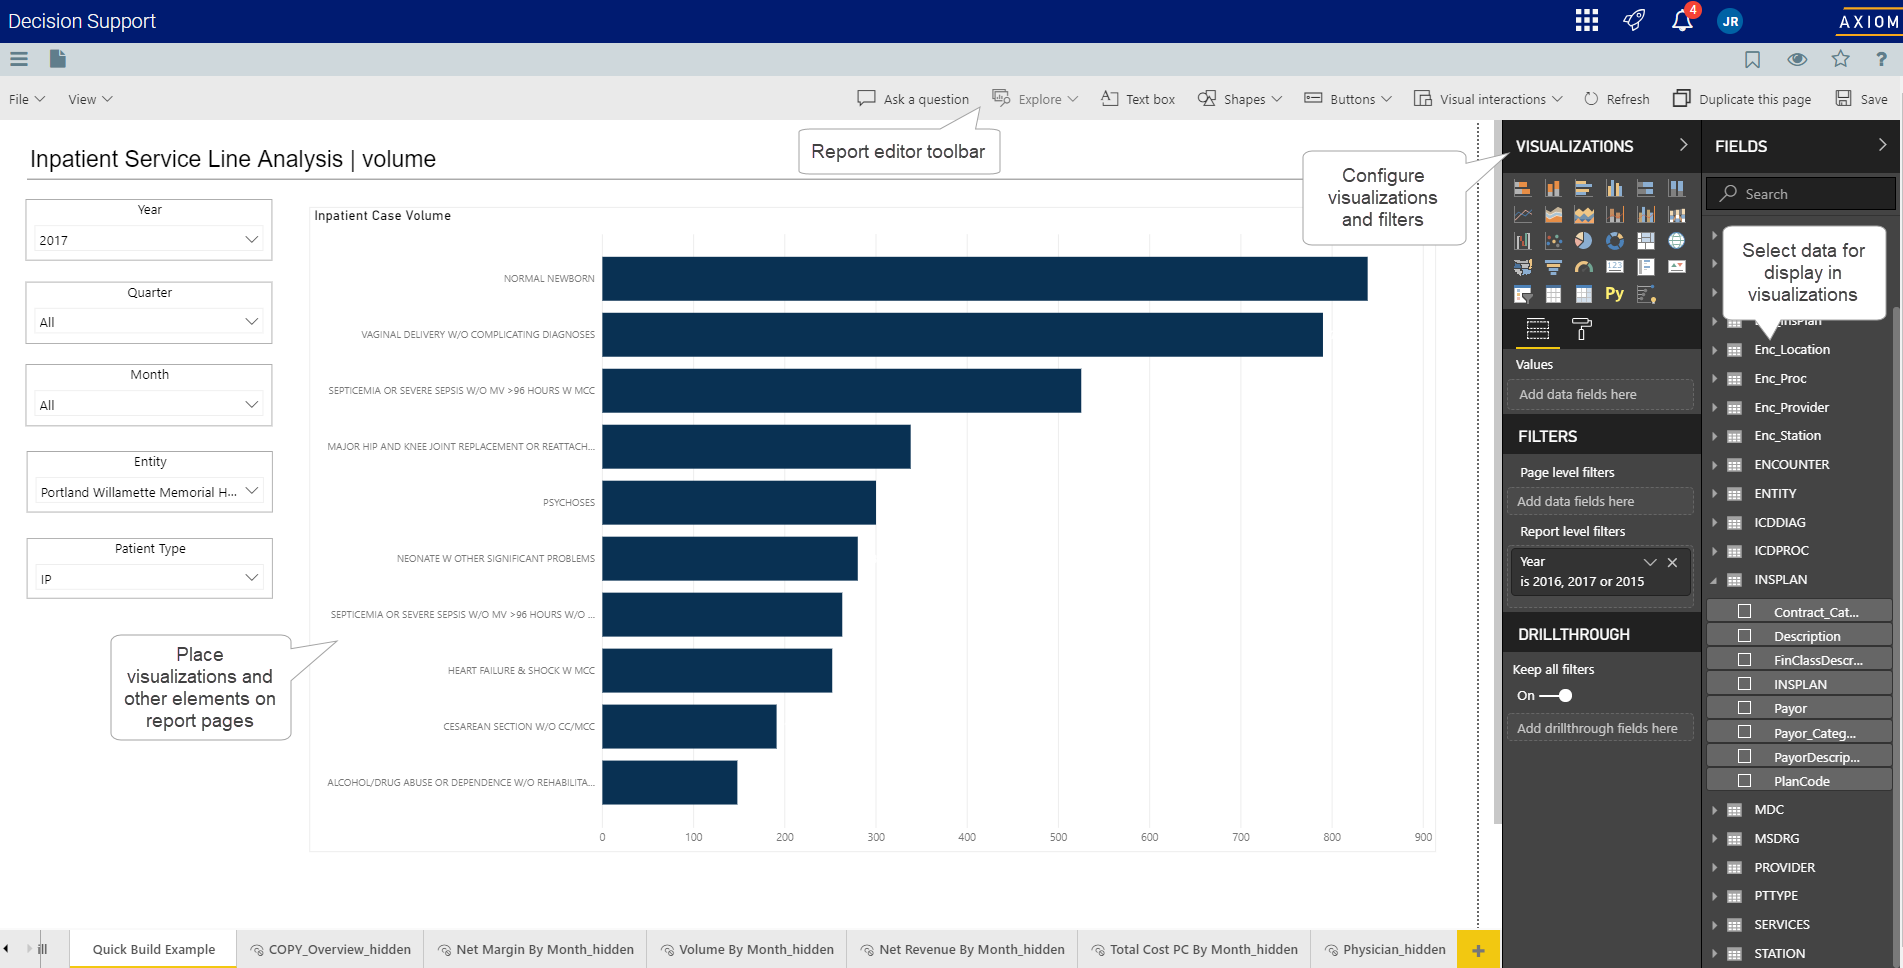Check the Description checkbox under INSPLAN

pyautogui.click(x=1745, y=635)
